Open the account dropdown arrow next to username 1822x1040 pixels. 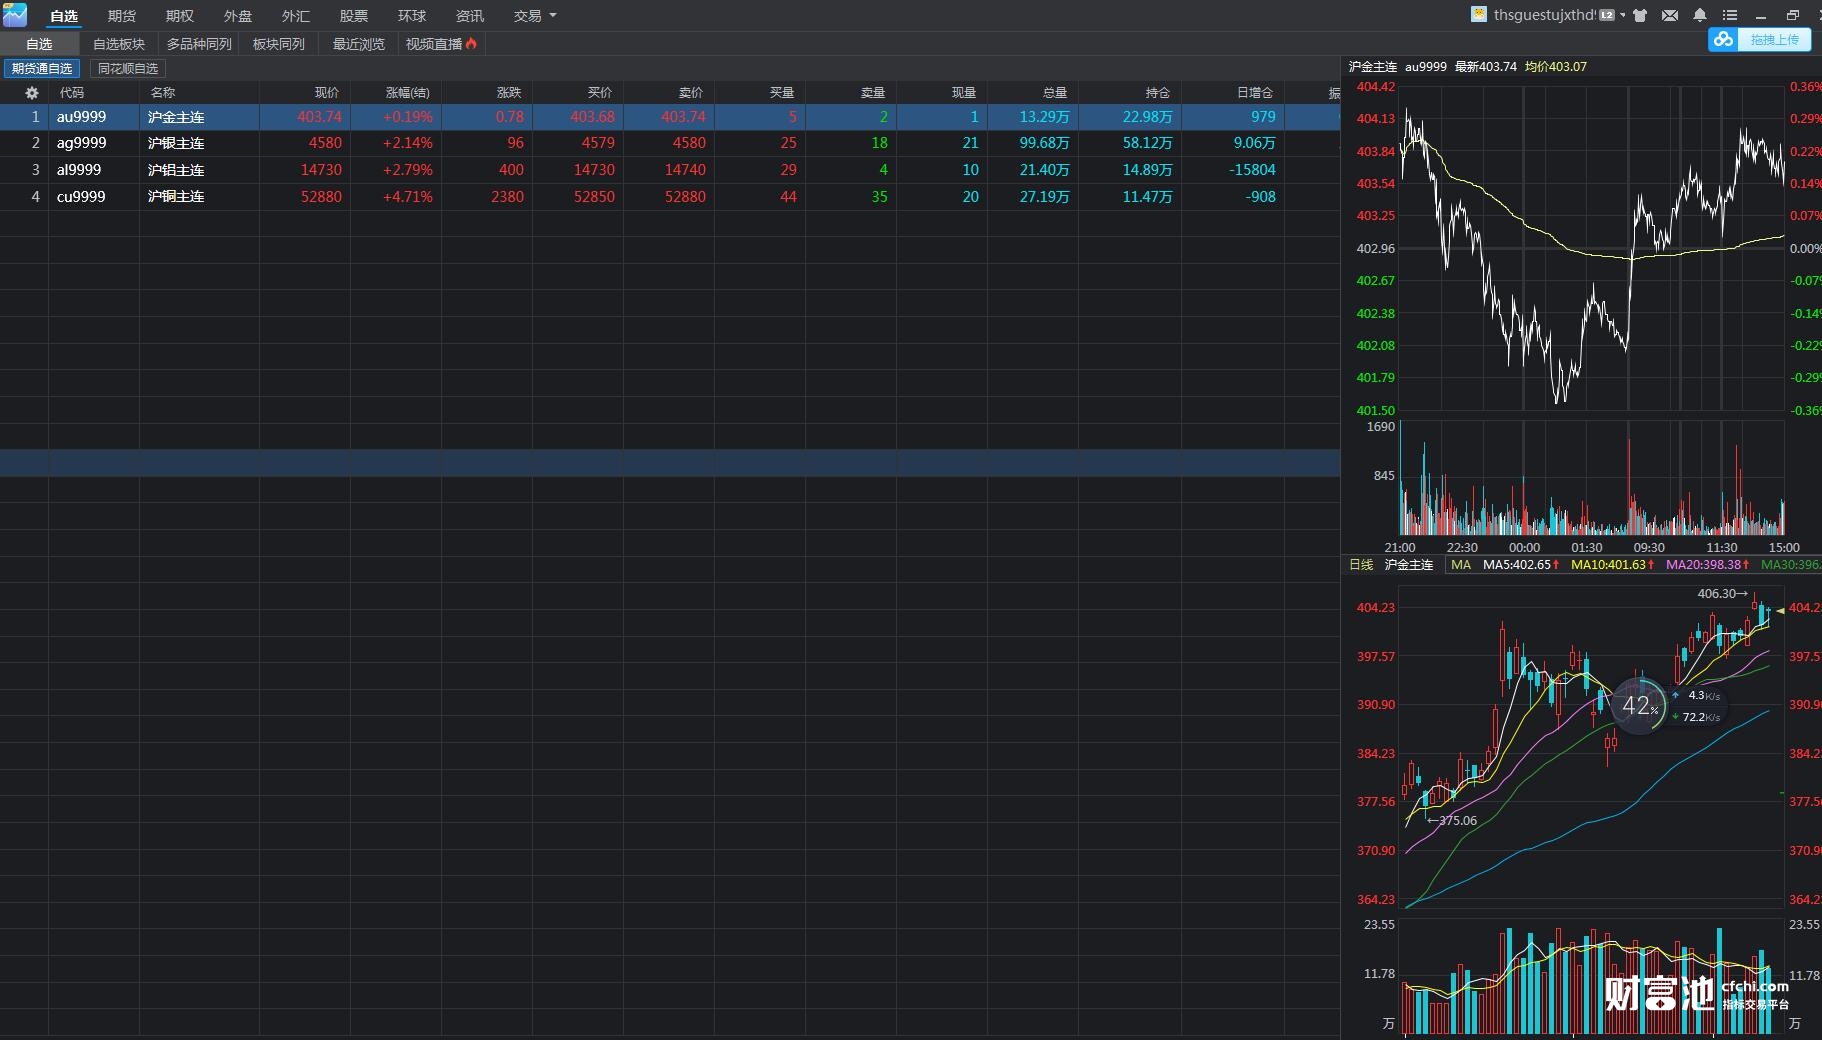pos(1622,15)
